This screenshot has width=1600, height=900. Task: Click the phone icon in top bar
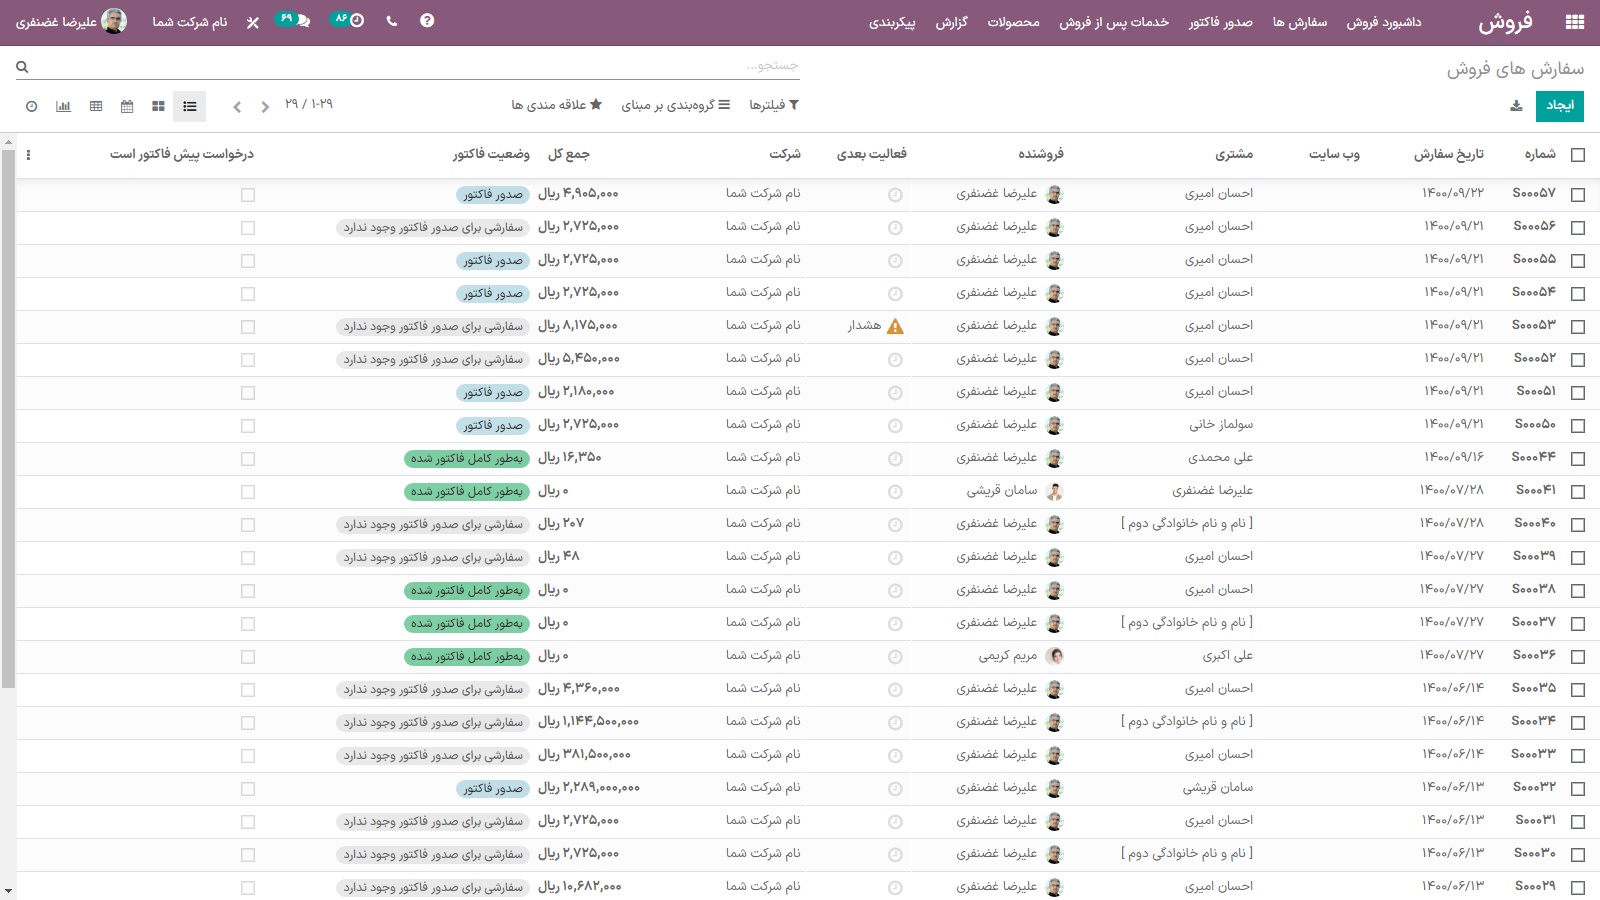click(392, 21)
